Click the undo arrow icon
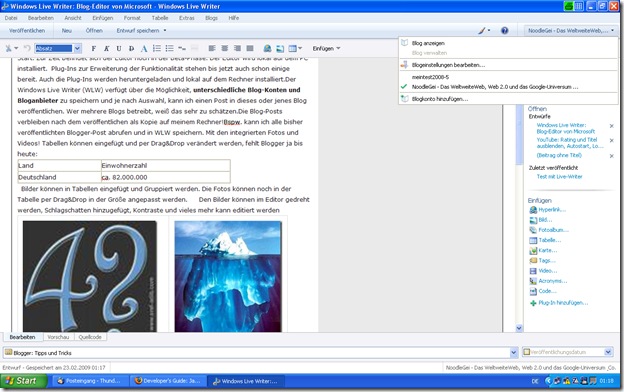This screenshot has width=624, height=392. coord(27,49)
